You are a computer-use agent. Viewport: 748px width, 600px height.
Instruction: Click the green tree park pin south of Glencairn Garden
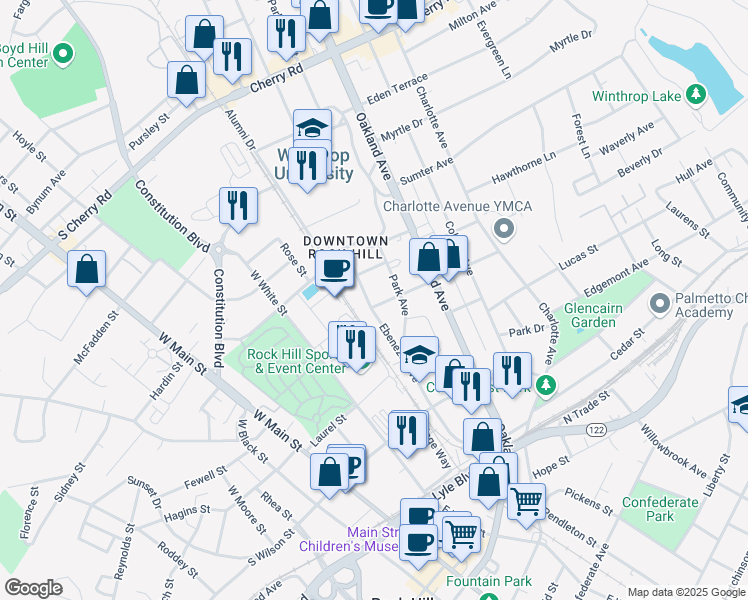(x=546, y=386)
